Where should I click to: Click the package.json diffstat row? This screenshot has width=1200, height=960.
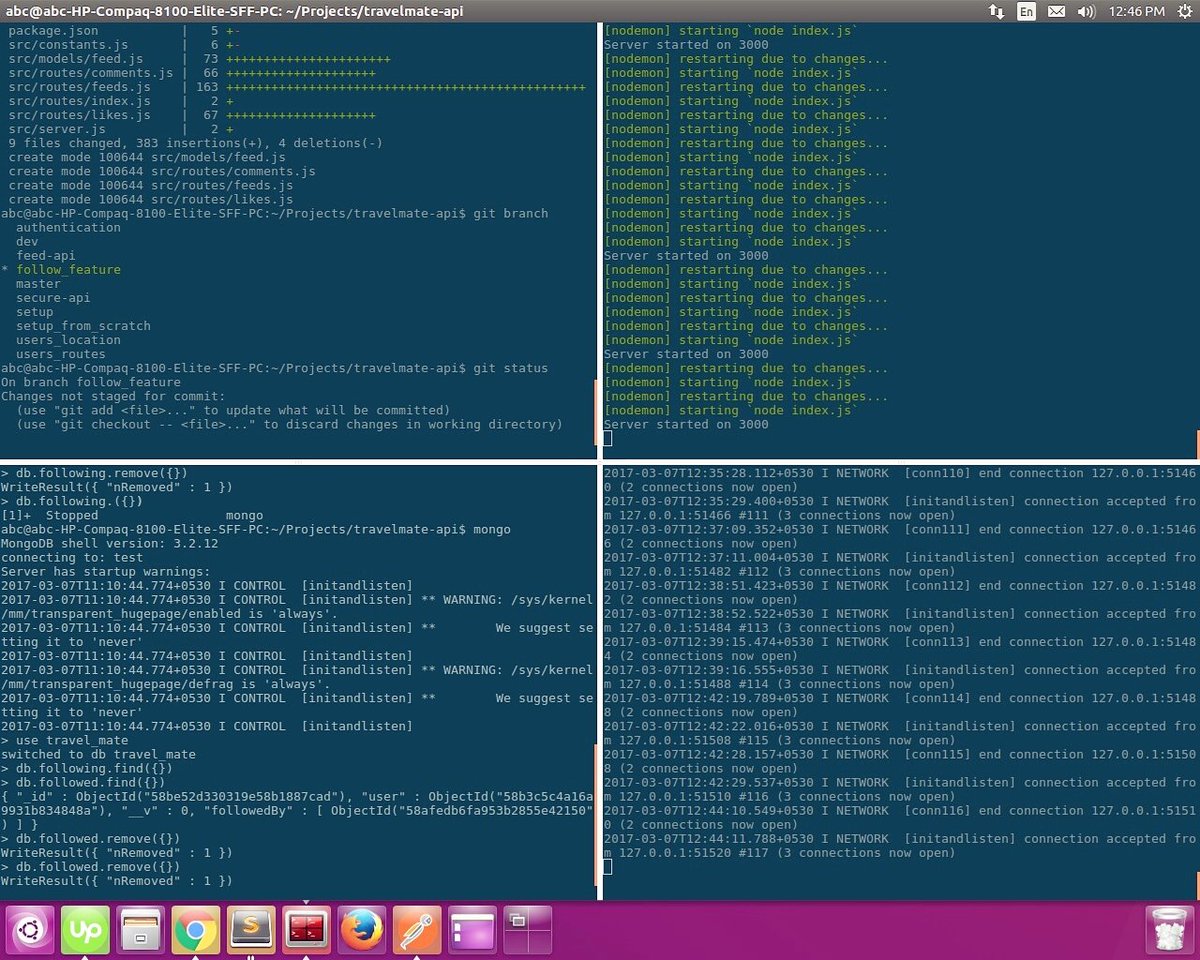(x=124, y=31)
